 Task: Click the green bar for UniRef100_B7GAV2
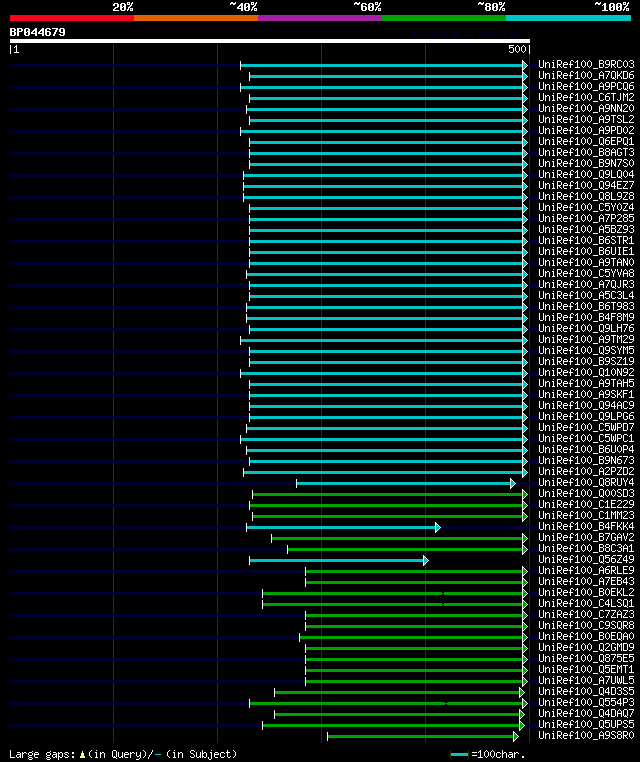[x=397, y=538]
